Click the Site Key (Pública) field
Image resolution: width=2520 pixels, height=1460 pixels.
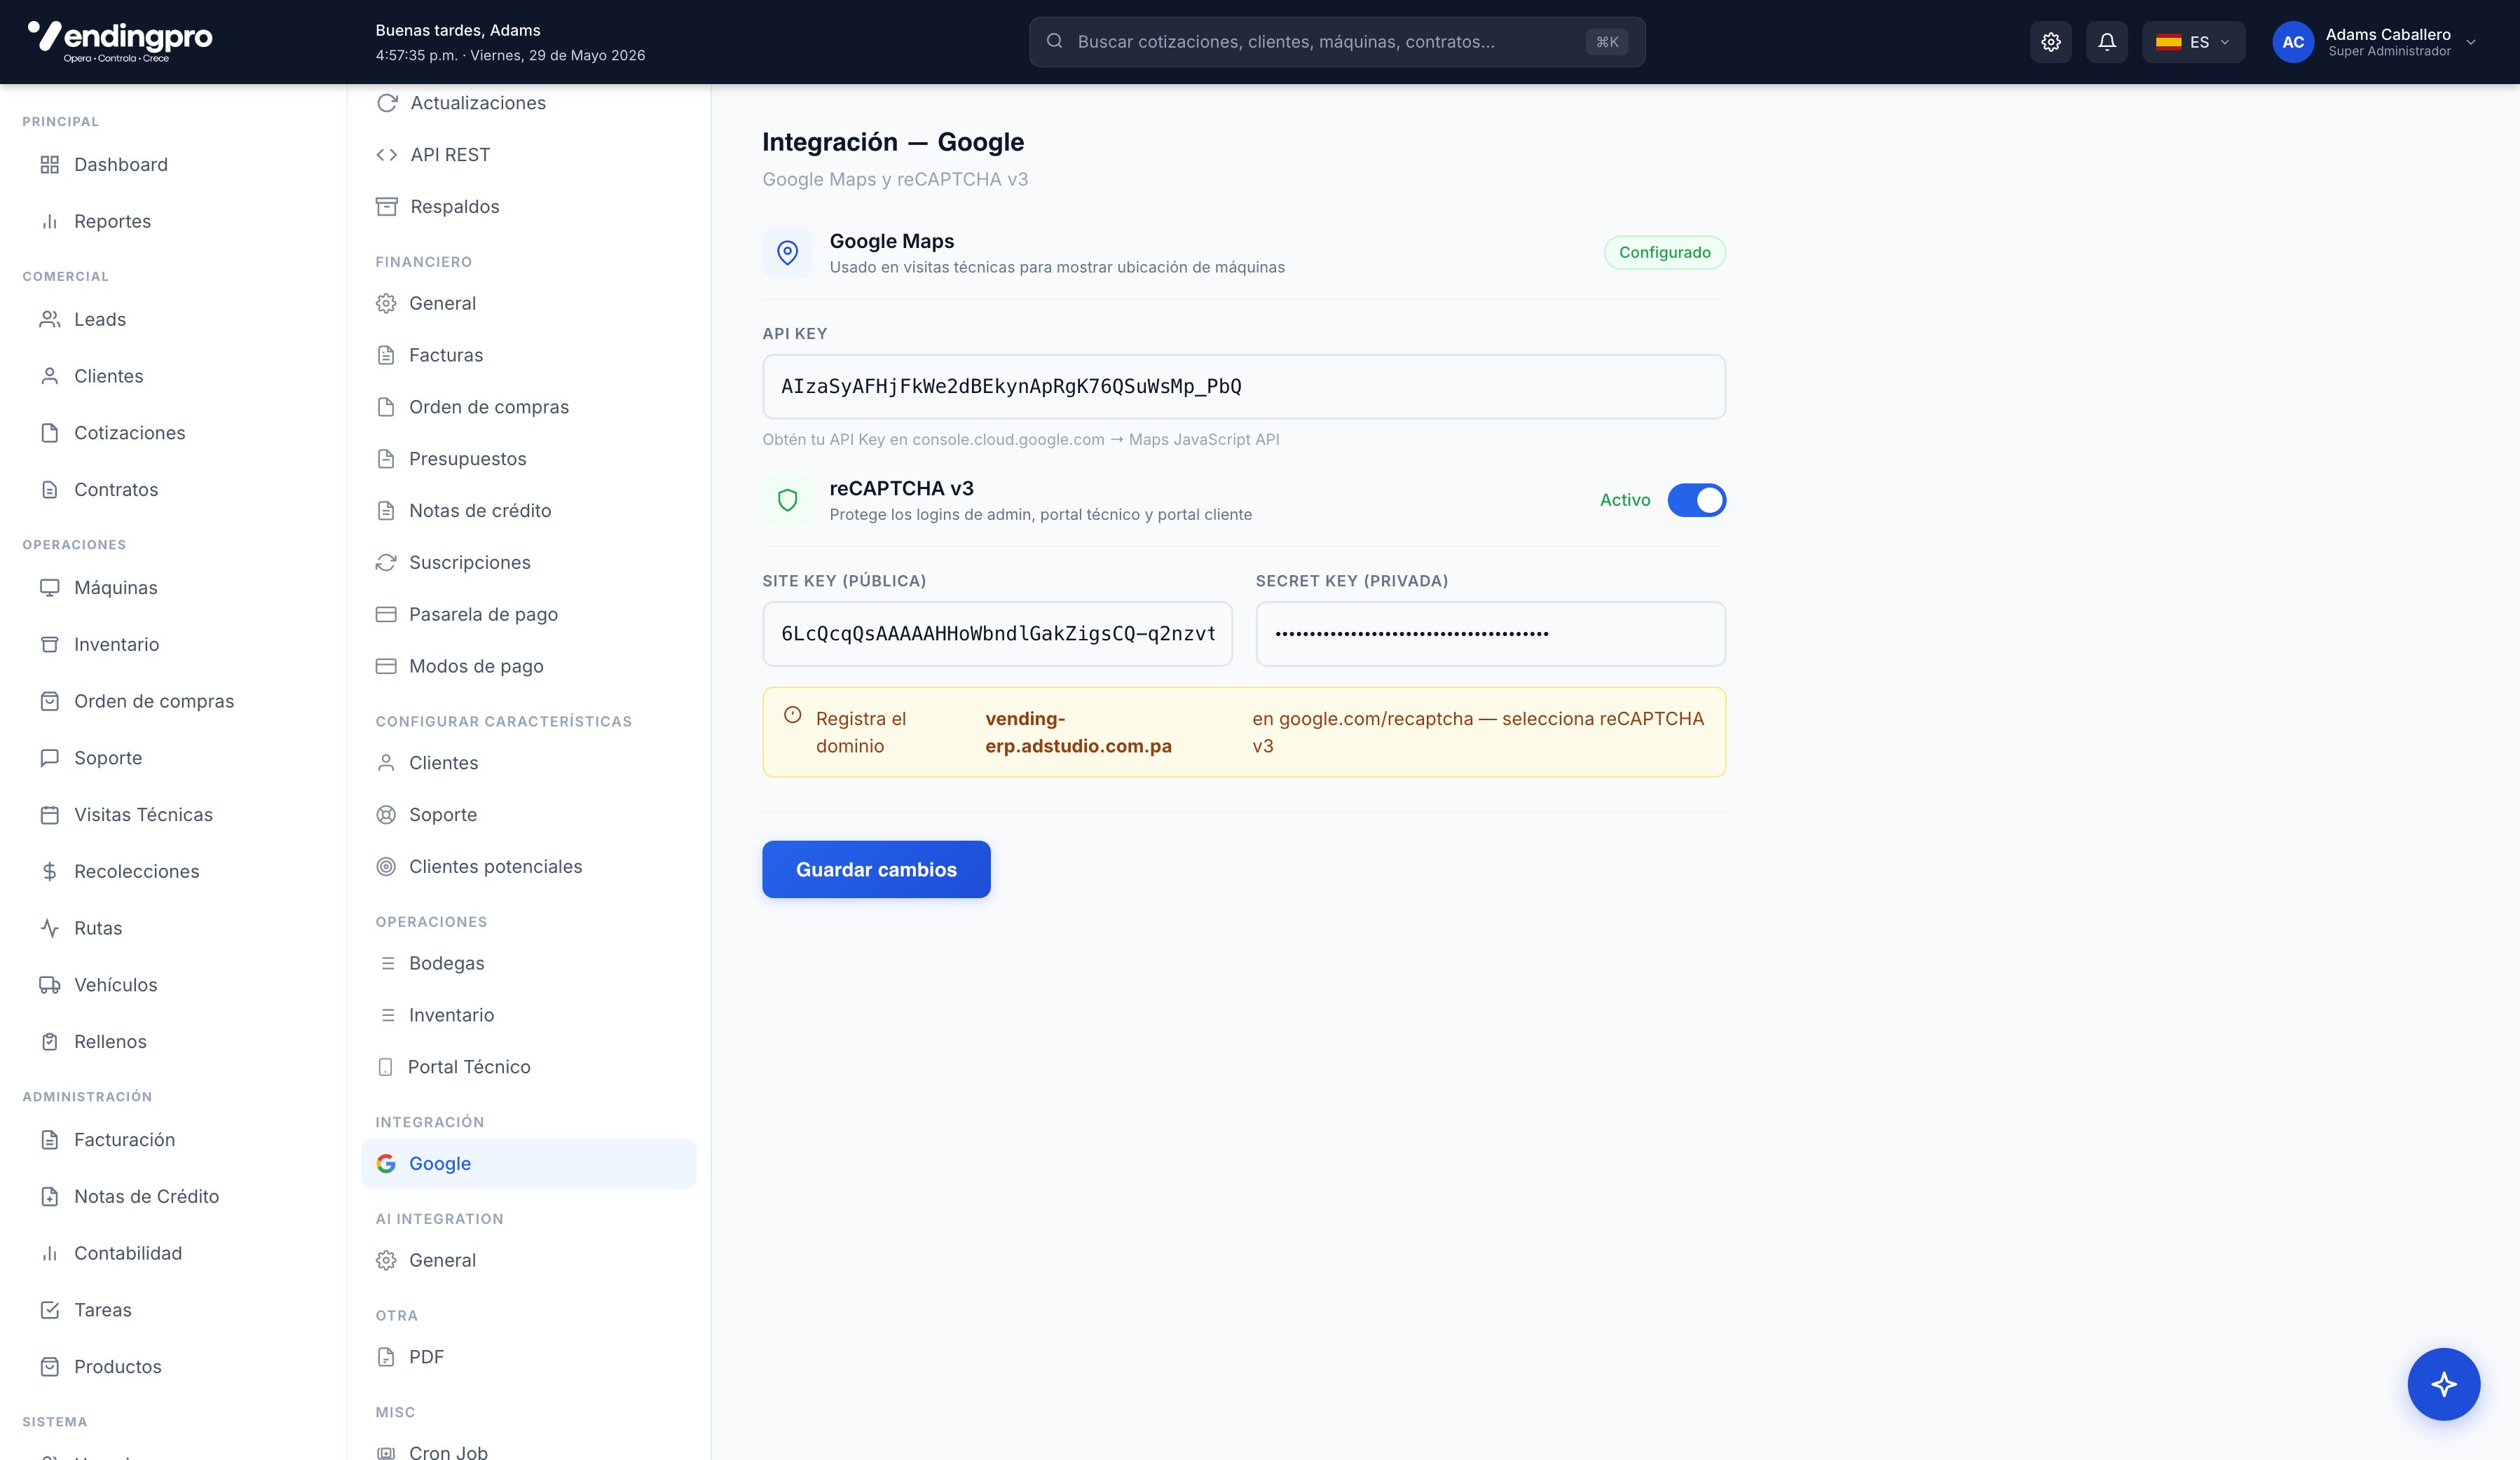click(998, 634)
